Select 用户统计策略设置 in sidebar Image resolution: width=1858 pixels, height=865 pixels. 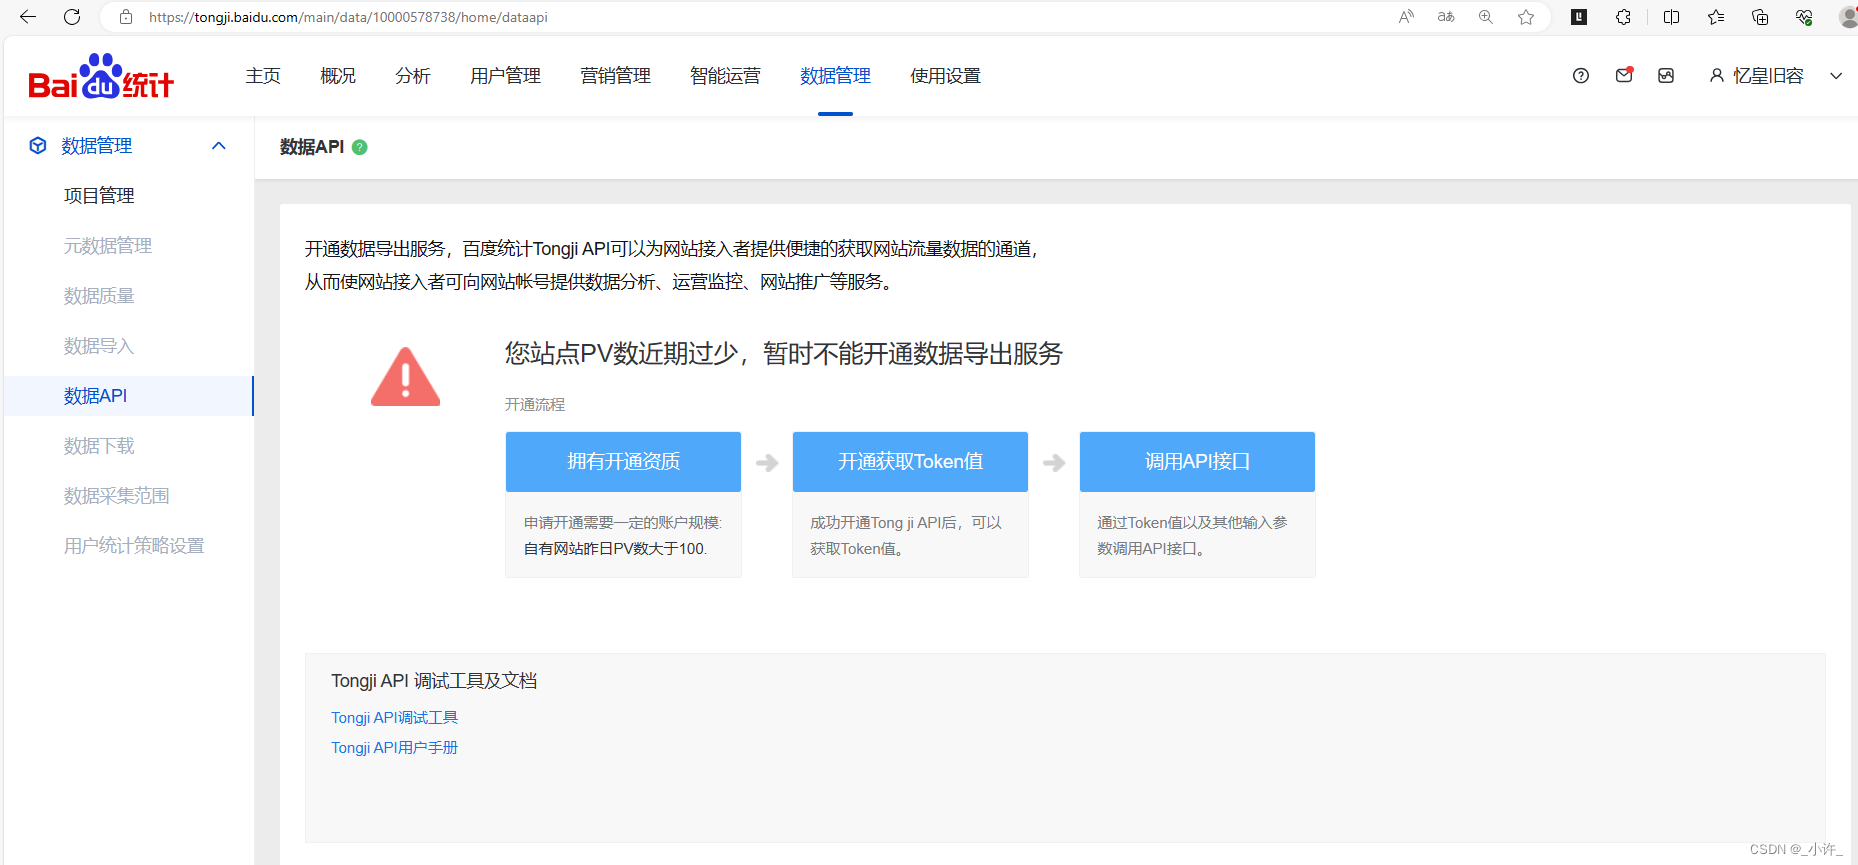coord(134,546)
